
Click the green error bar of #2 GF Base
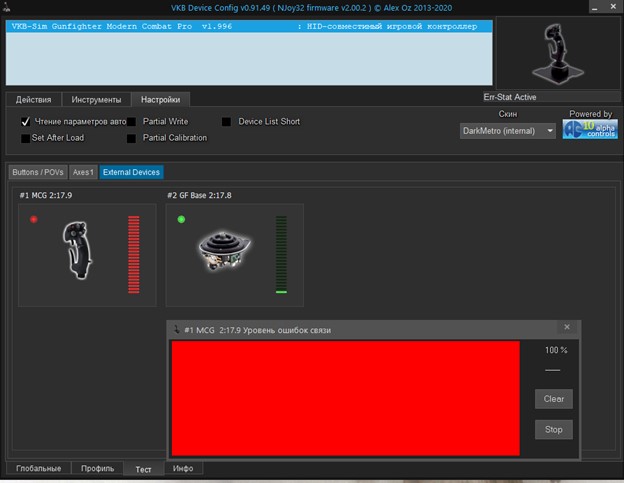[281, 255]
